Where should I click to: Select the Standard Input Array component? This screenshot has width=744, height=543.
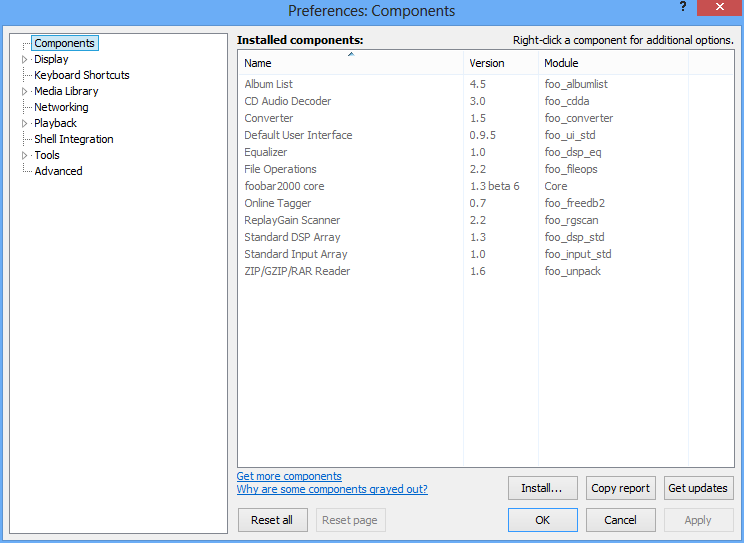pyautogui.click(x=486, y=254)
